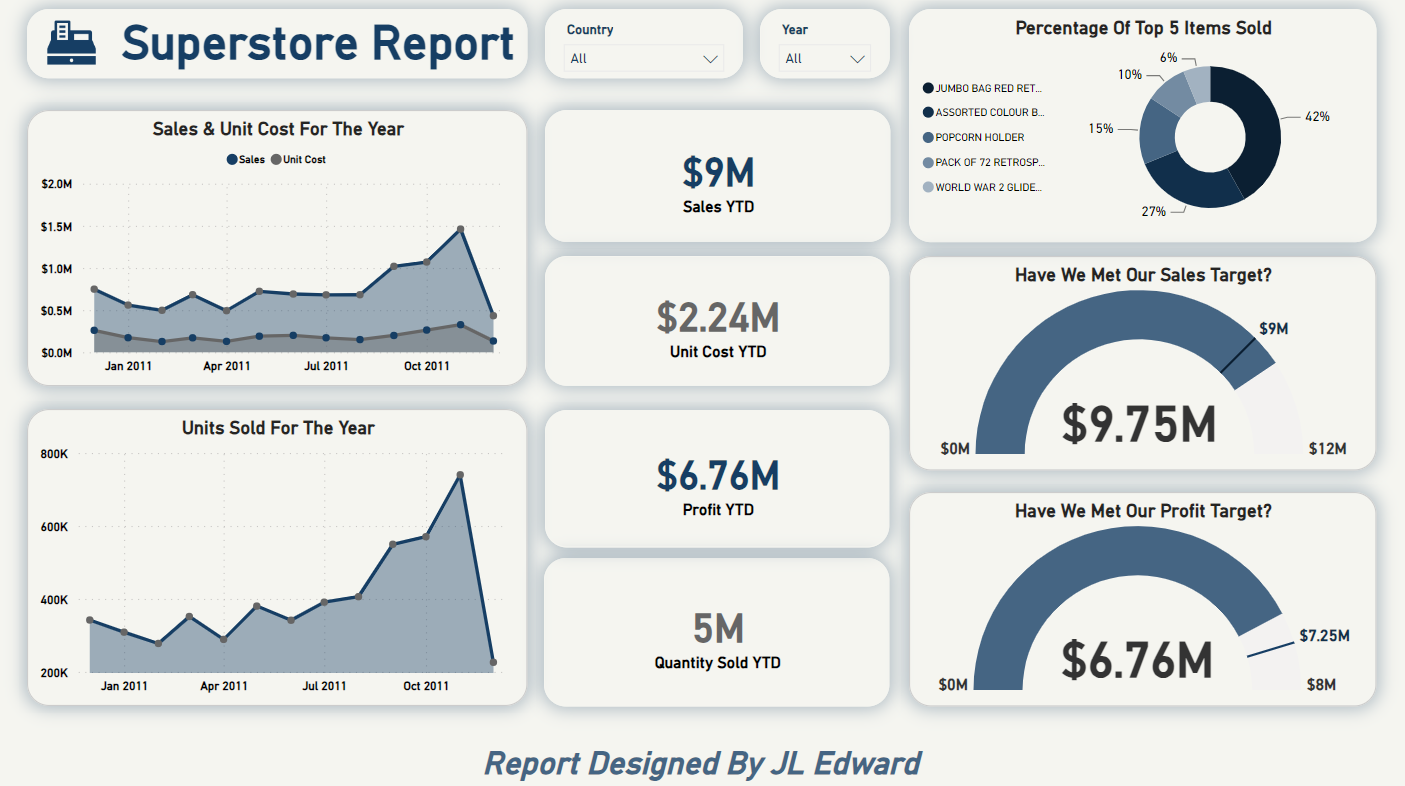Click the Unit Cost YTD card

coord(717,322)
